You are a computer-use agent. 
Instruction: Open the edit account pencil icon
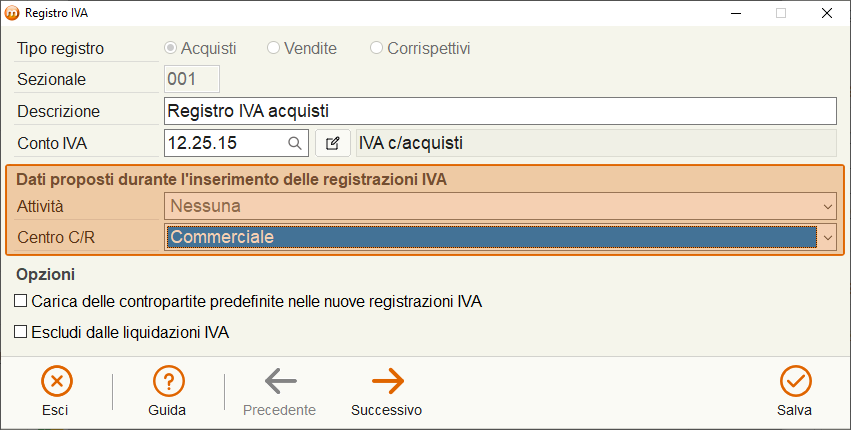tap(333, 143)
